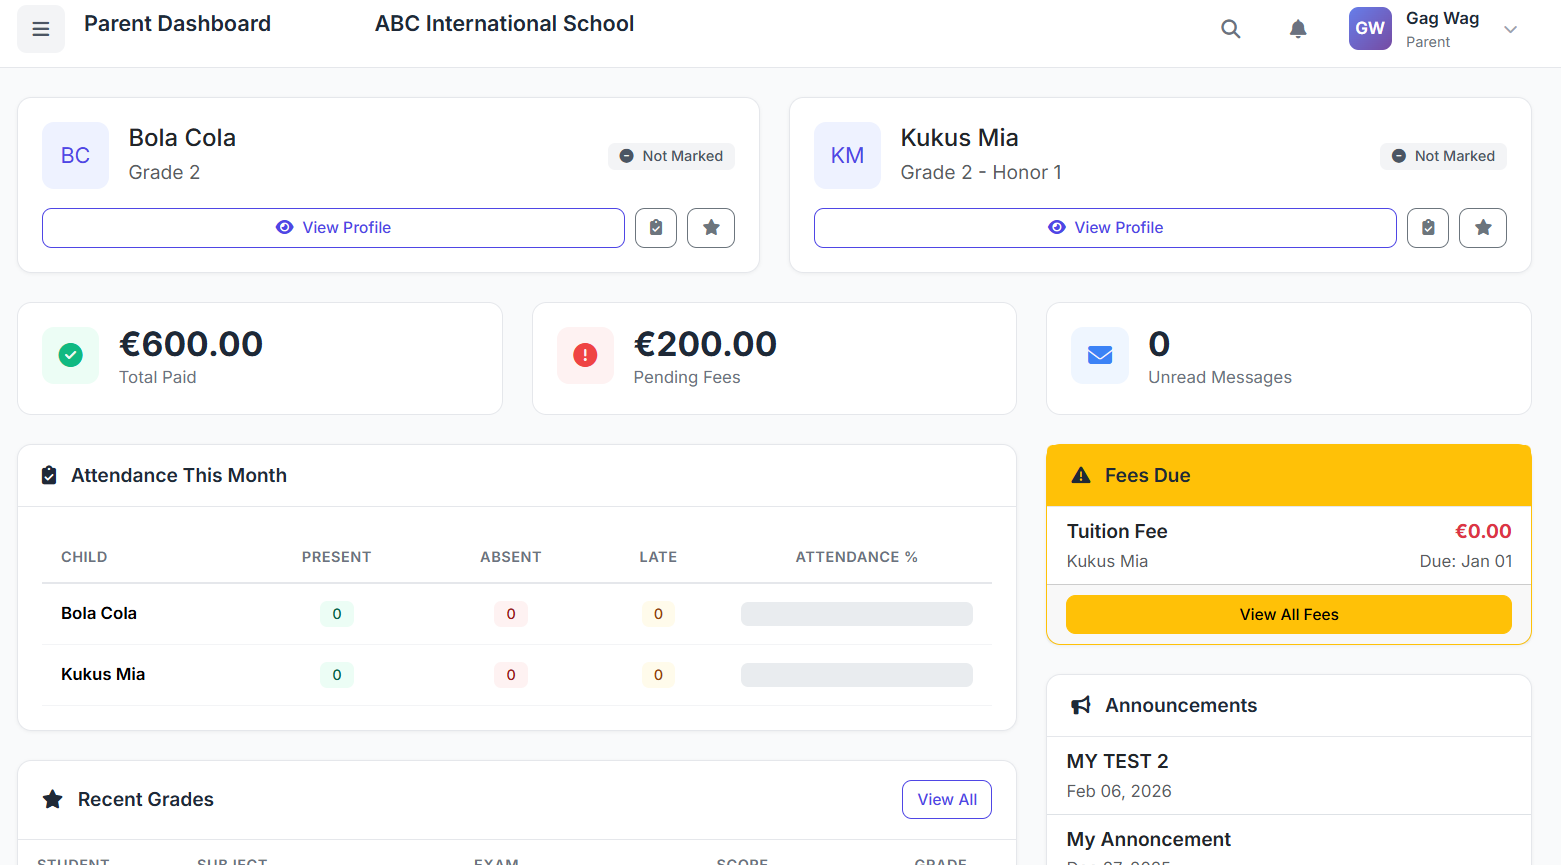Click Kukus Mia's Not Marked badge

click(x=1443, y=156)
